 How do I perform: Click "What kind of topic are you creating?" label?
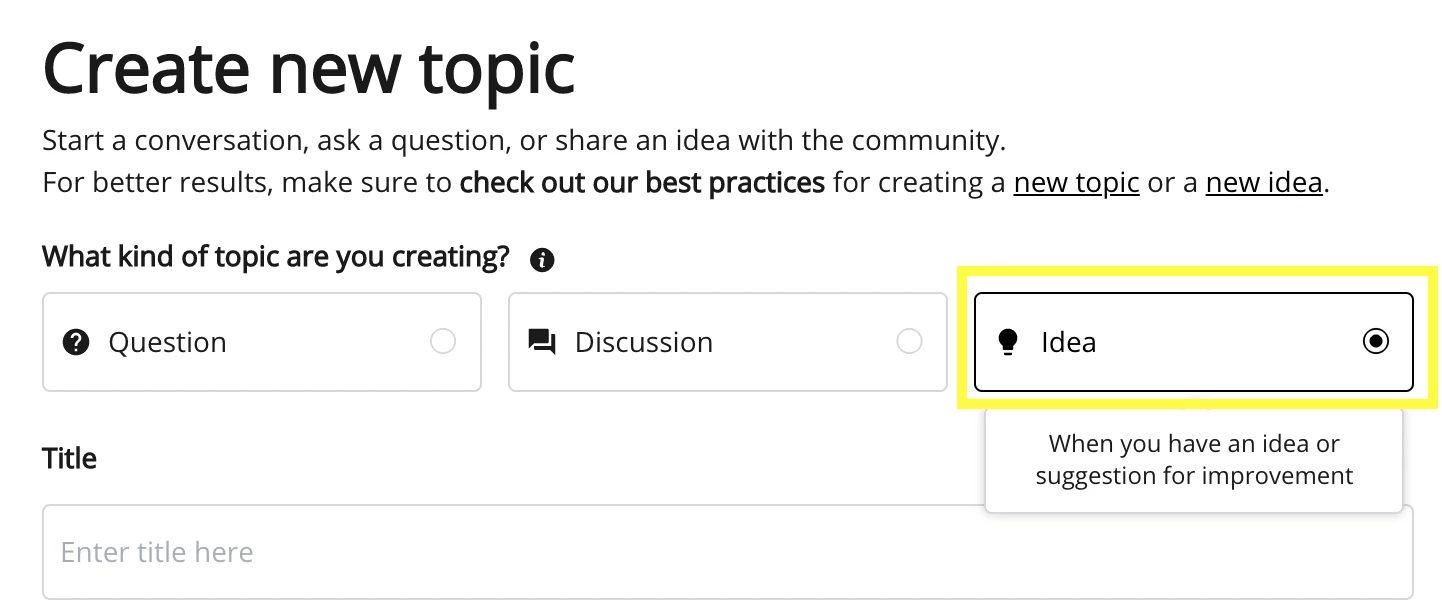coord(276,257)
